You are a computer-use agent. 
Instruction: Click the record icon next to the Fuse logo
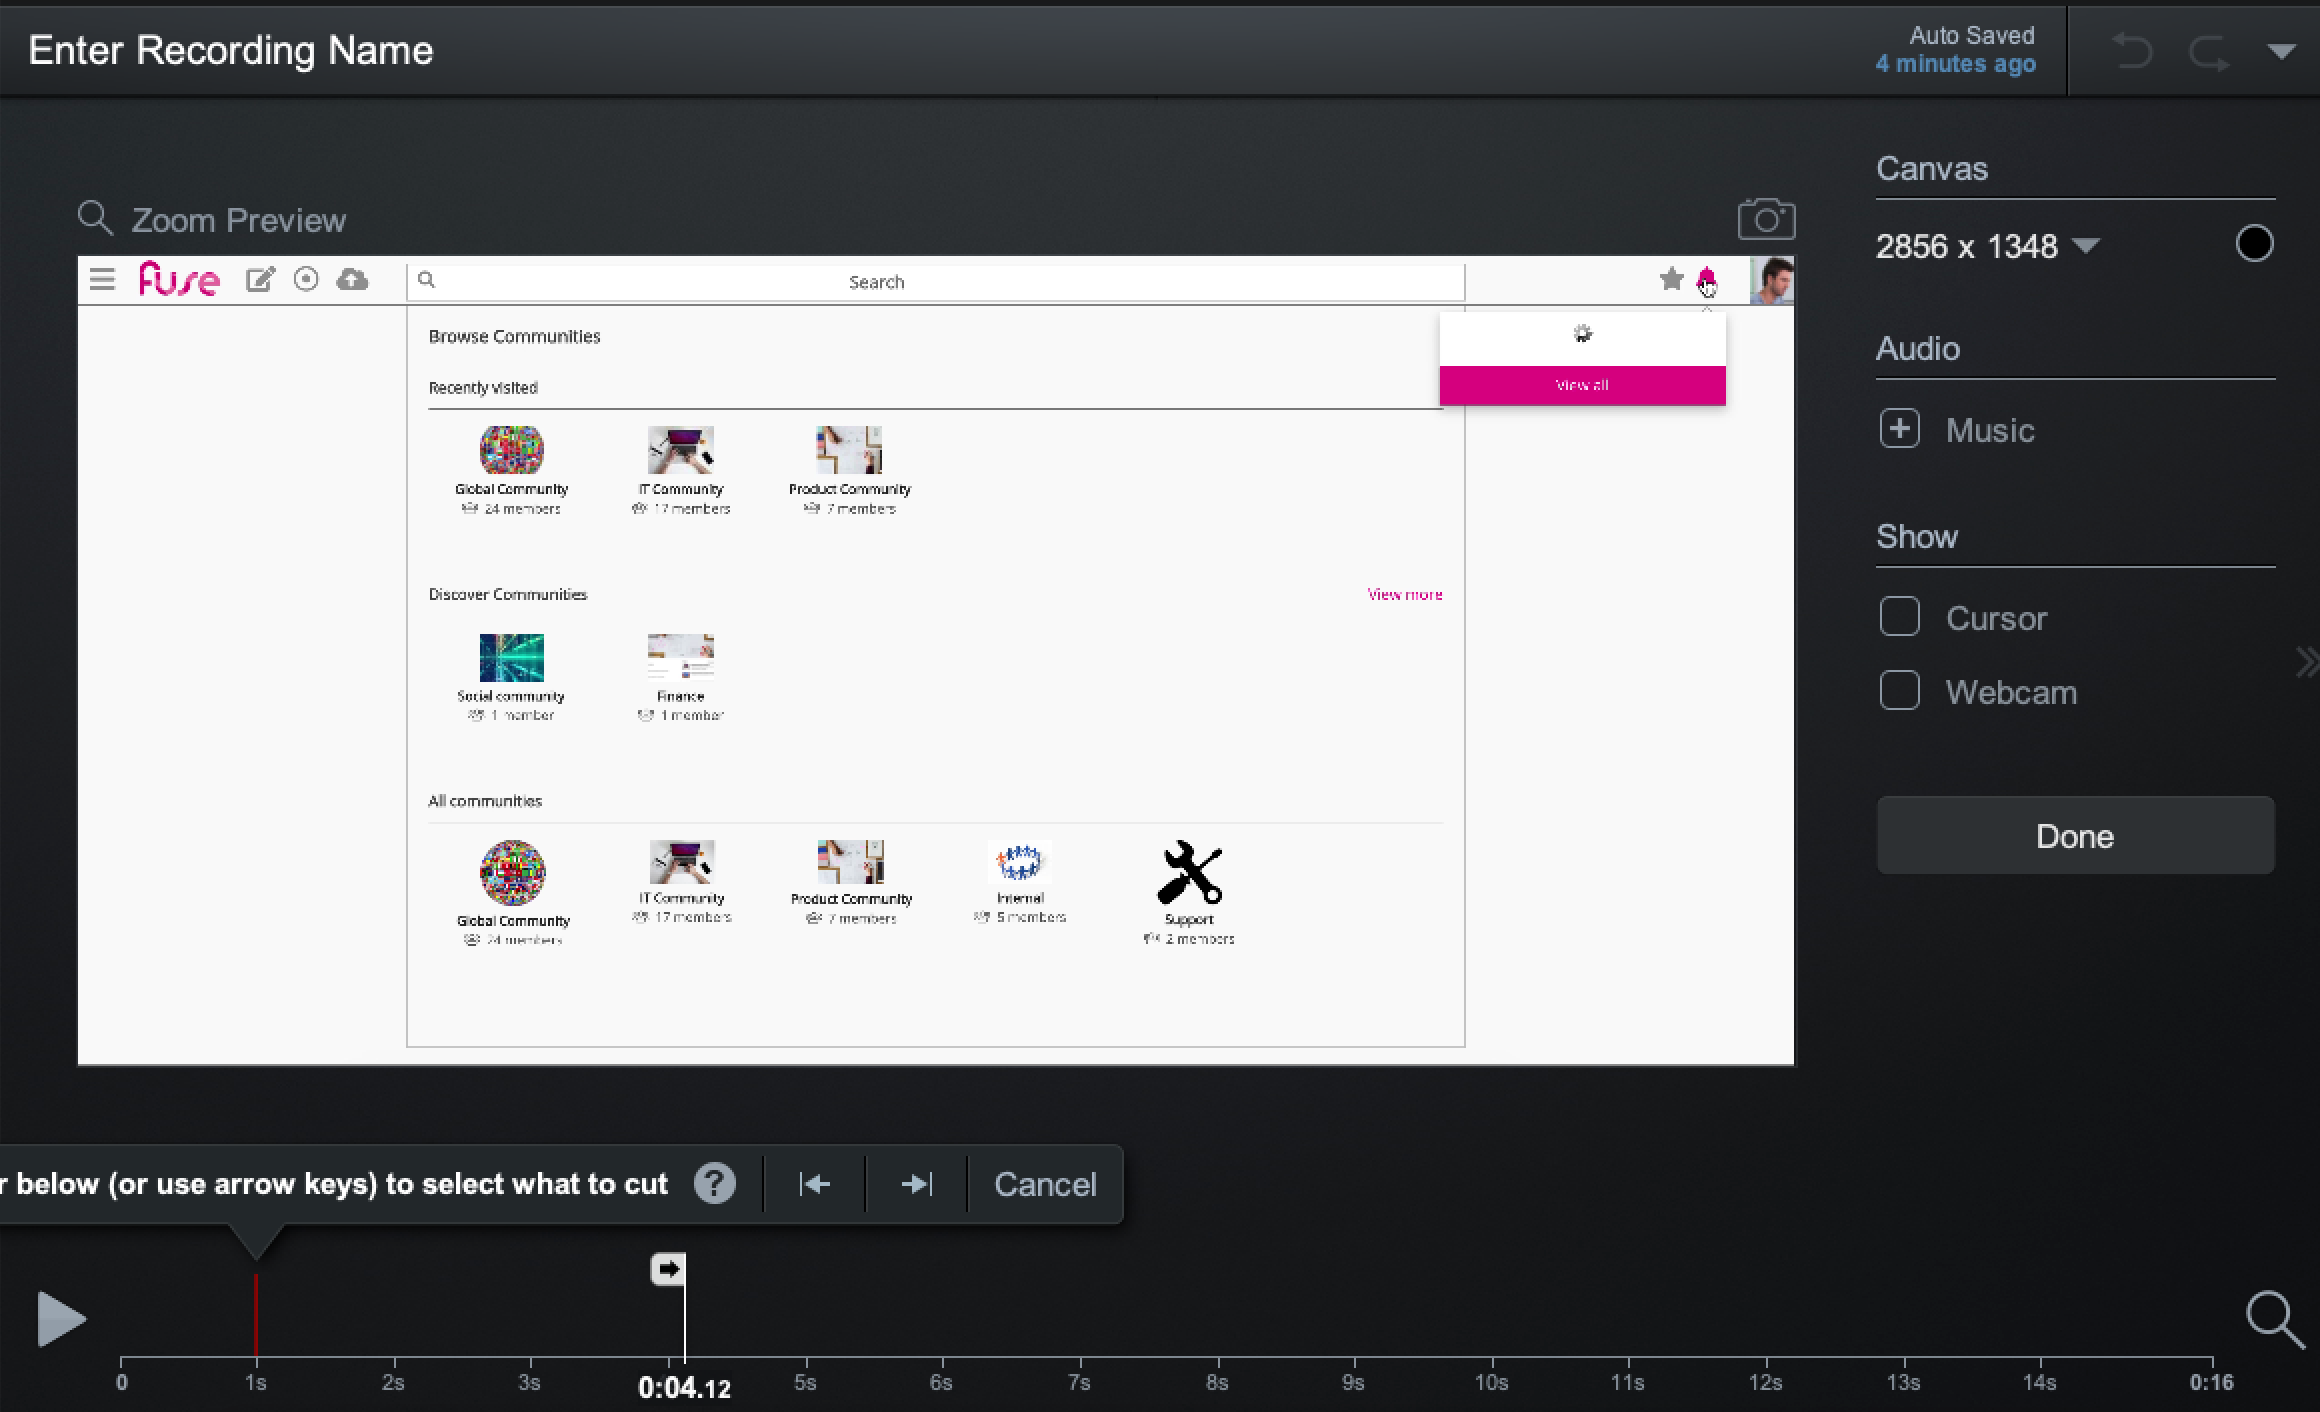(306, 280)
